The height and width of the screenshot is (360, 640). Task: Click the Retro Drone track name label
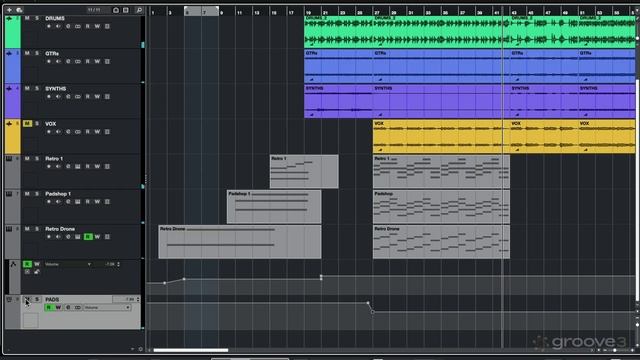tap(60, 229)
